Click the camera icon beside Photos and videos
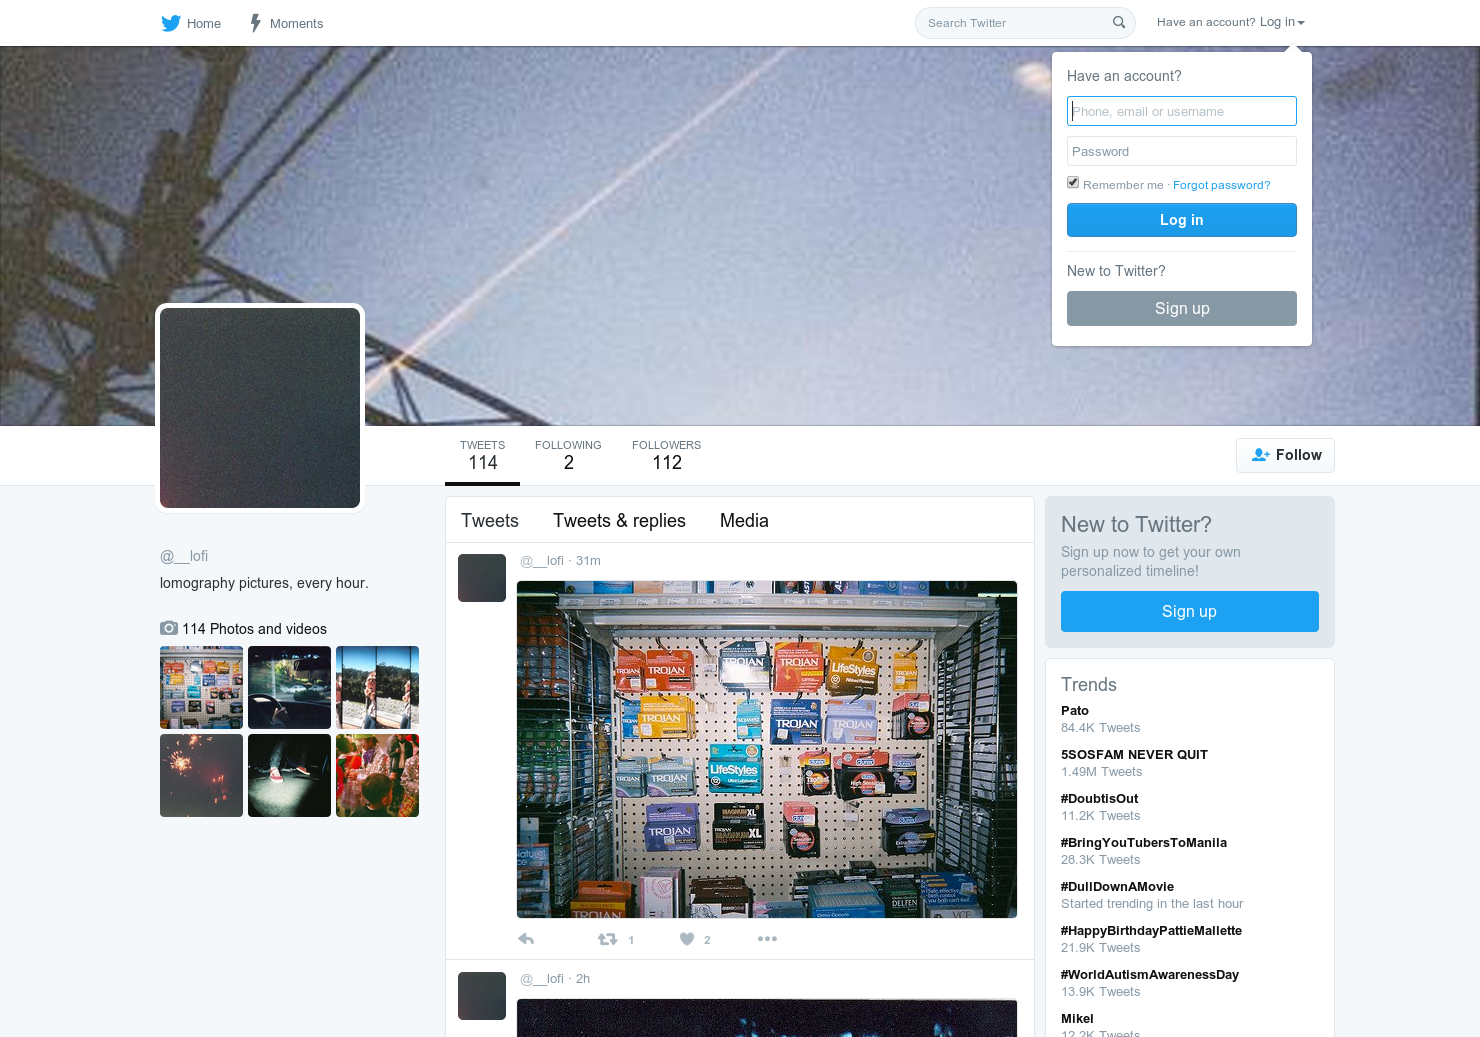Image resolution: width=1480 pixels, height=1037 pixels. [x=169, y=628]
